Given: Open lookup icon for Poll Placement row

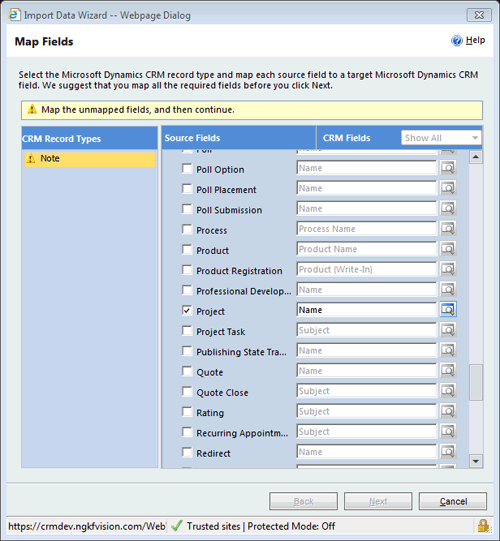Looking at the screenshot, I should click(448, 188).
